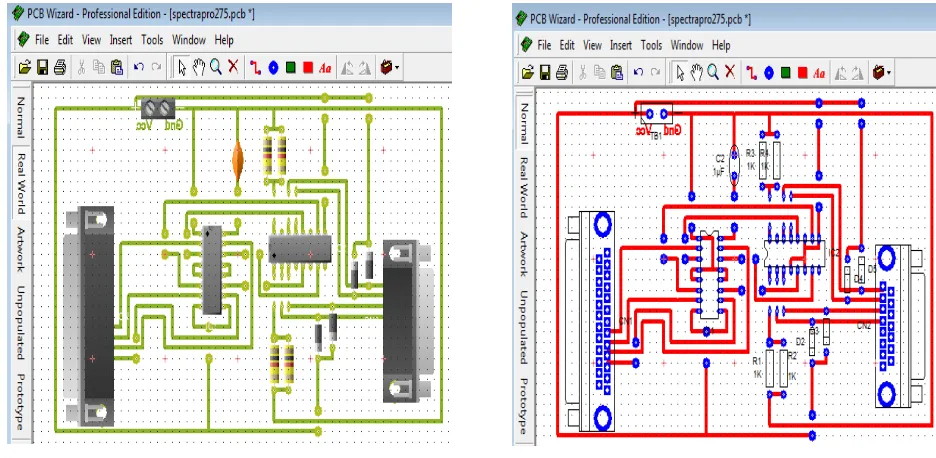
Task: Red square copper area tool, left window
Action: [x=308, y=67]
